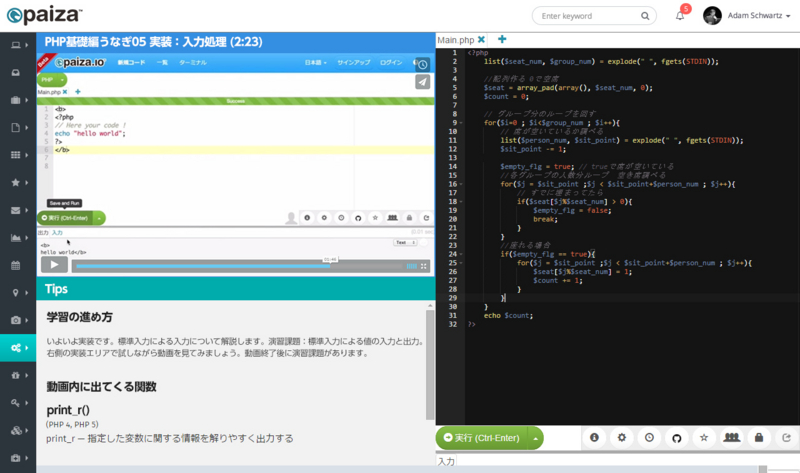
Task: Click the video's 実行 run button
Action: [x=65, y=218]
